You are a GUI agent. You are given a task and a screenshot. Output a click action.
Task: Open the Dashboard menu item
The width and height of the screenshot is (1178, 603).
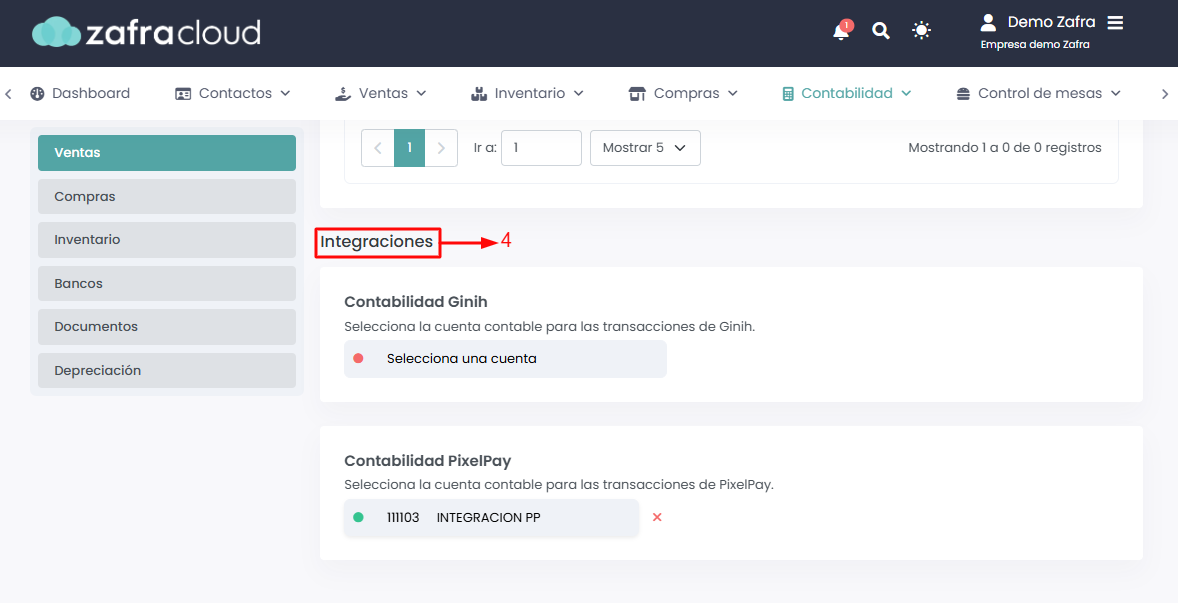tap(80, 93)
